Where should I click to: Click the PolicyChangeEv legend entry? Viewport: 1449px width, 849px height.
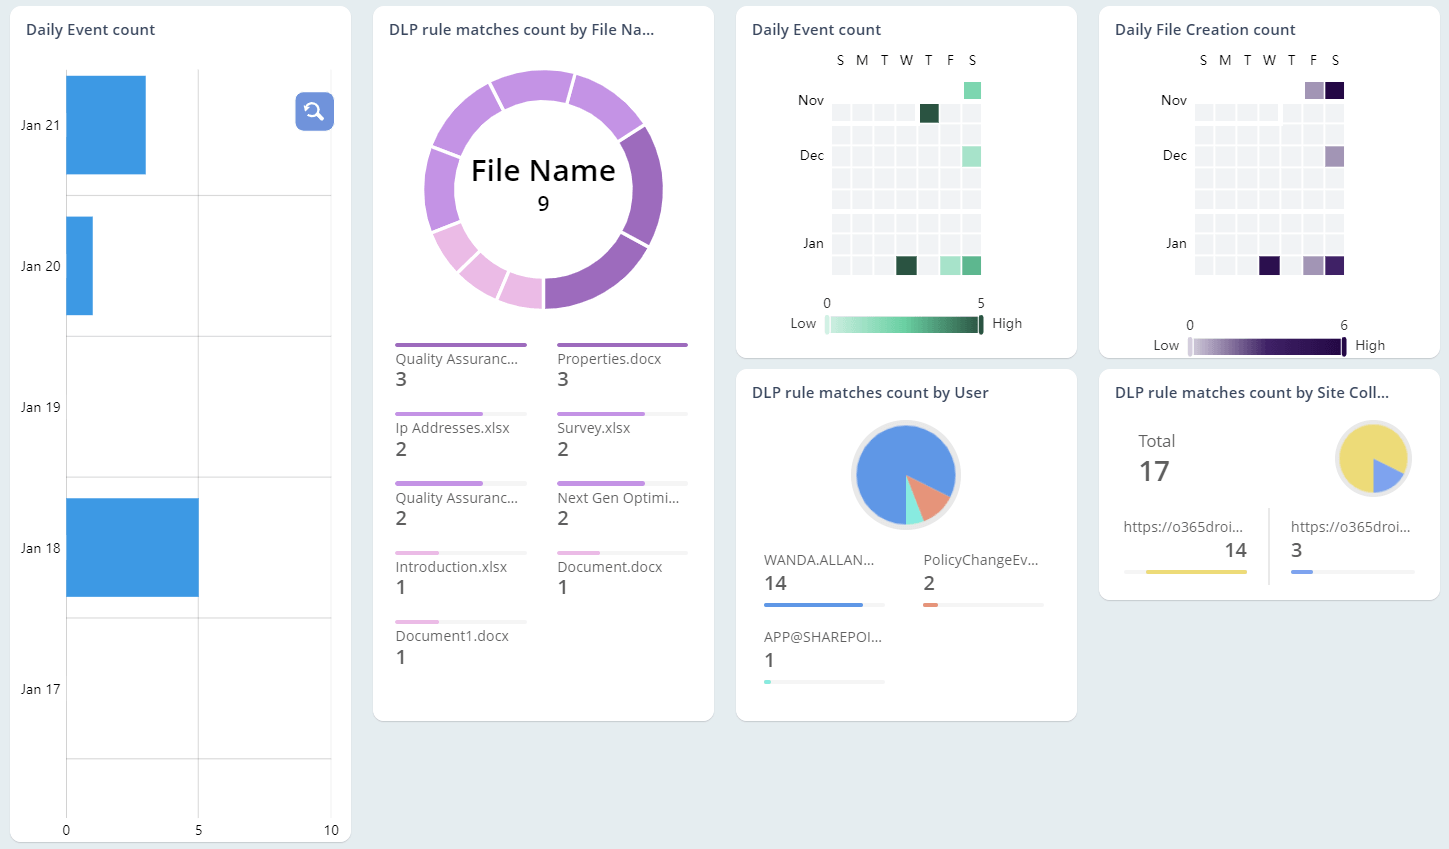[x=981, y=560]
